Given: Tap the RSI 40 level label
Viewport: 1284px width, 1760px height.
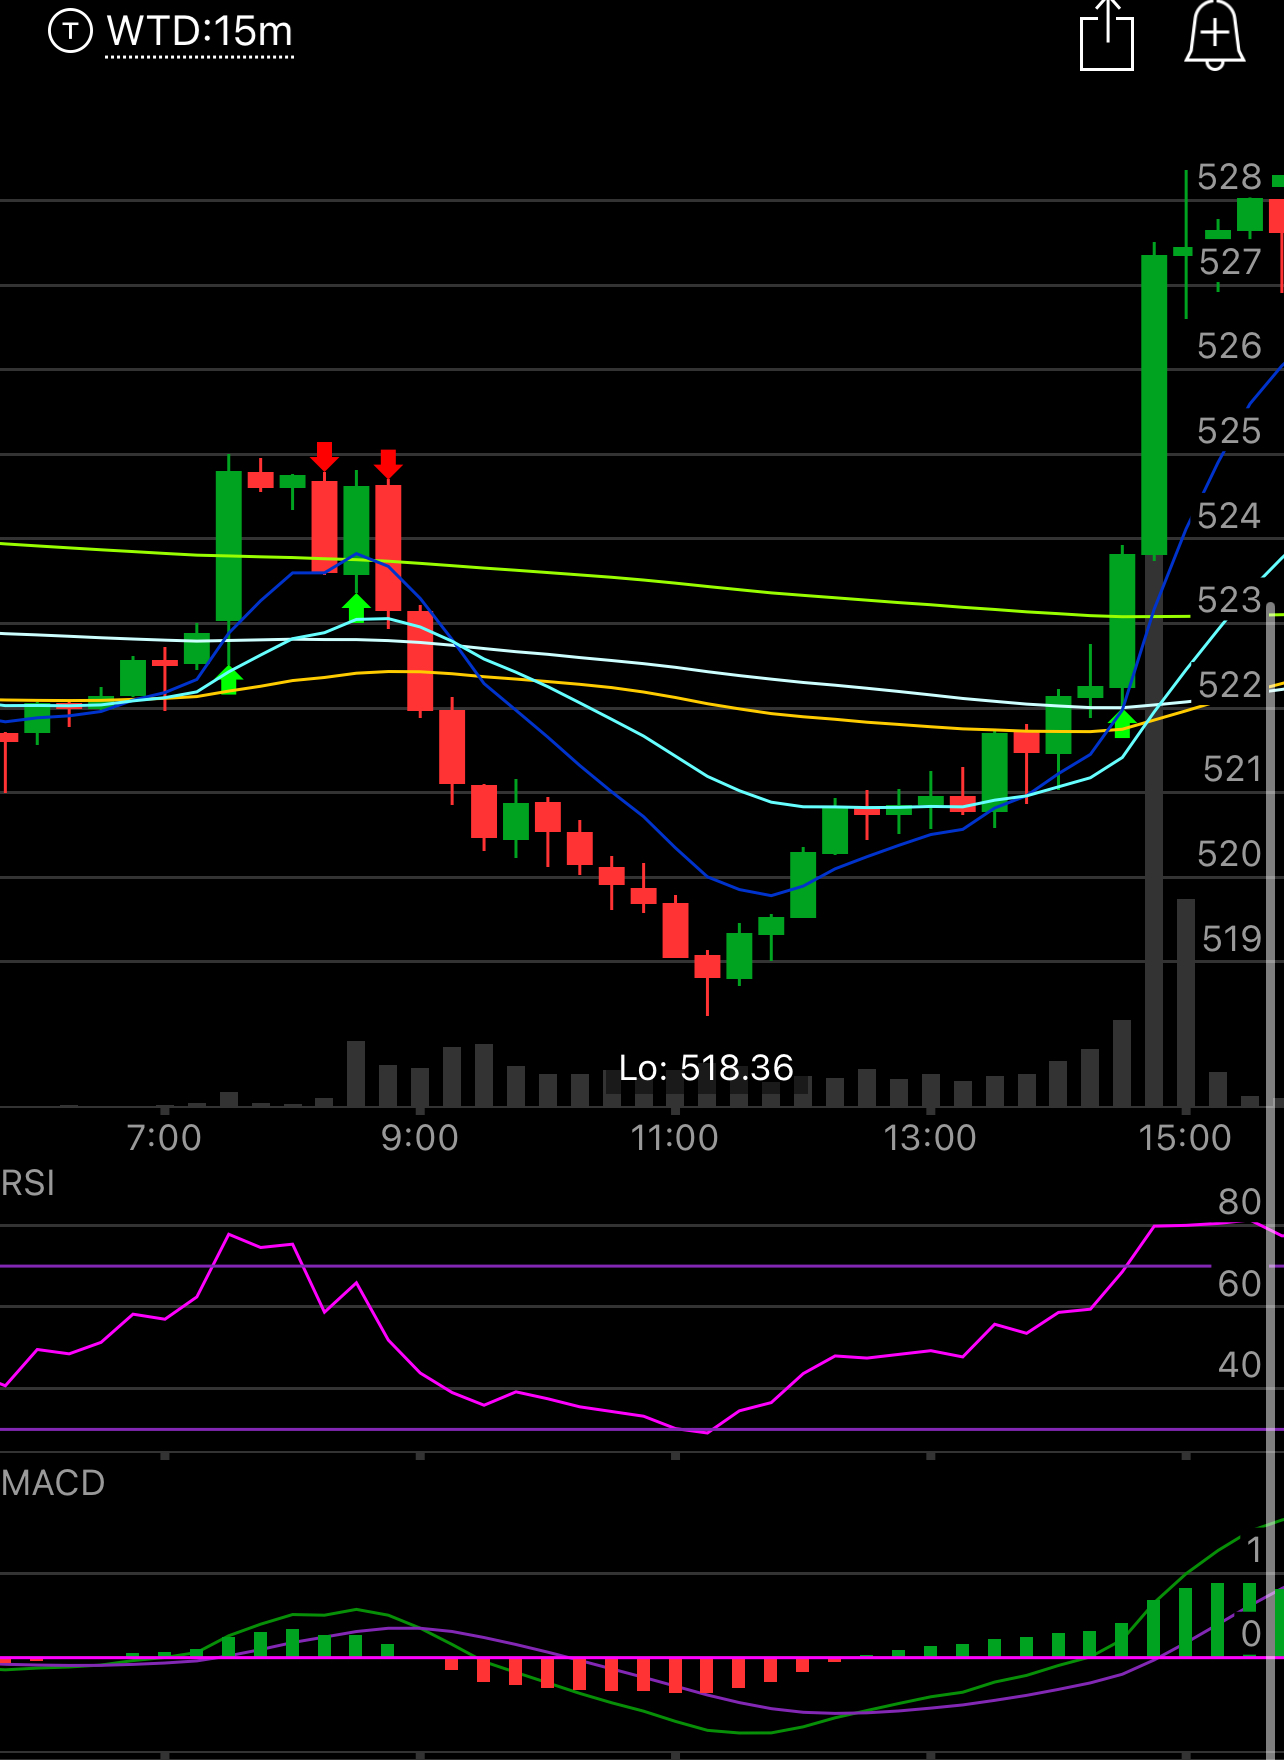Looking at the screenshot, I should [1240, 1365].
